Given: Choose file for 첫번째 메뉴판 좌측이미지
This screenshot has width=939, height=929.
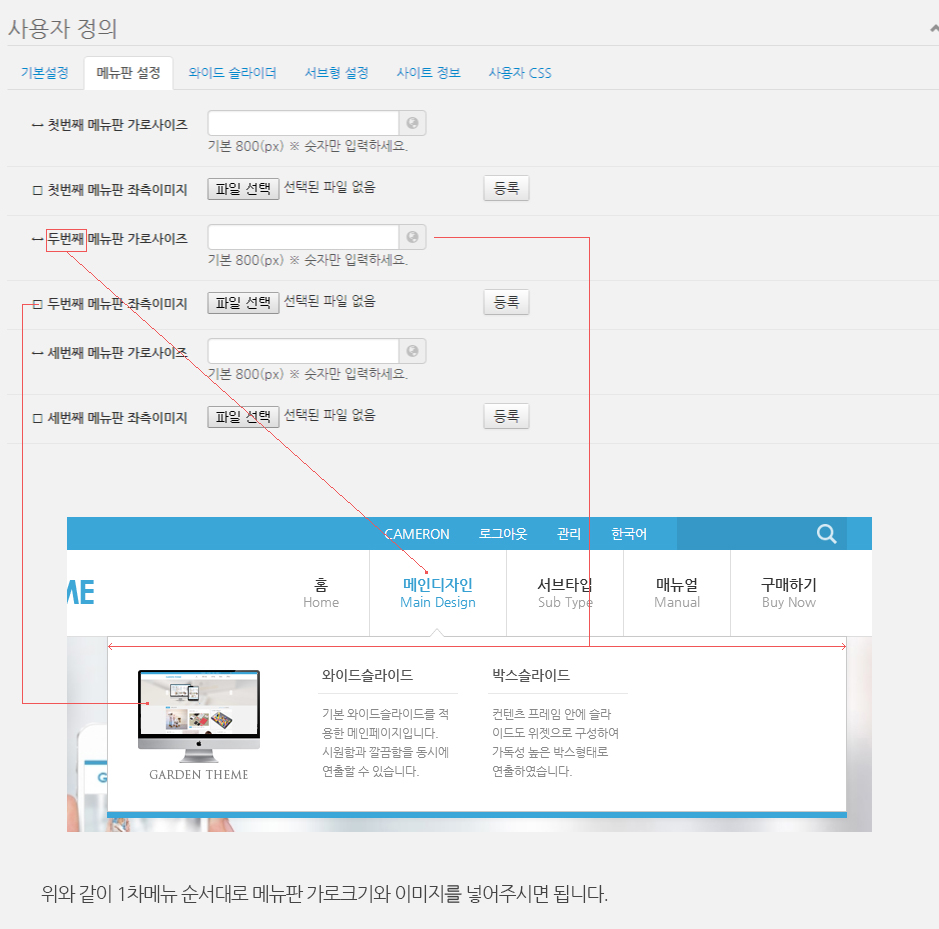Looking at the screenshot, I should pyautogui.click(x=243, y=189).
